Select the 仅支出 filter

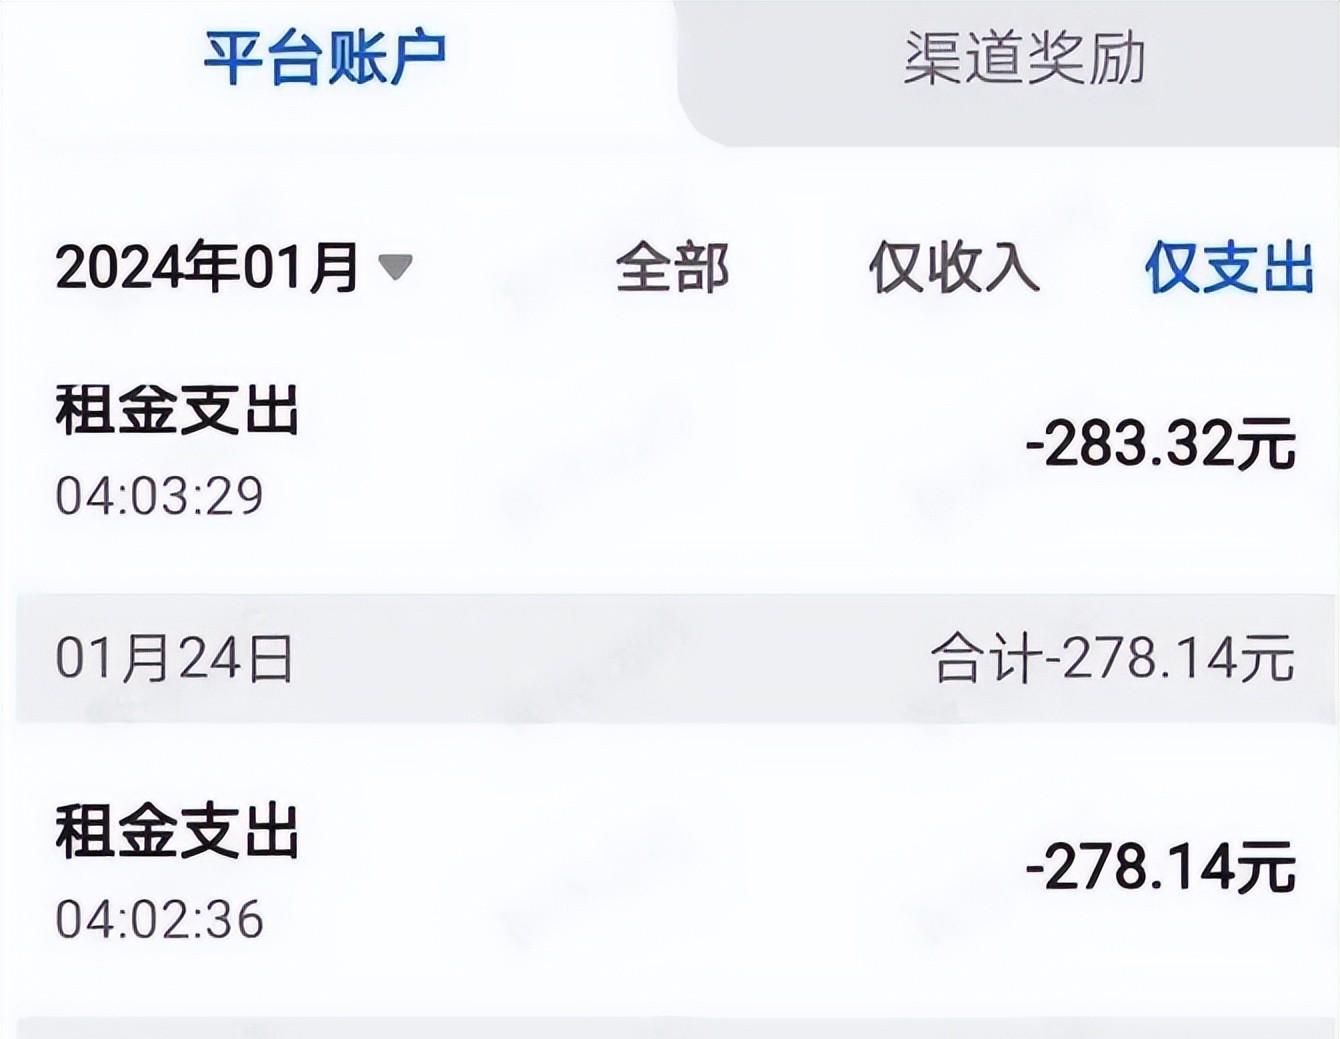1229,268
